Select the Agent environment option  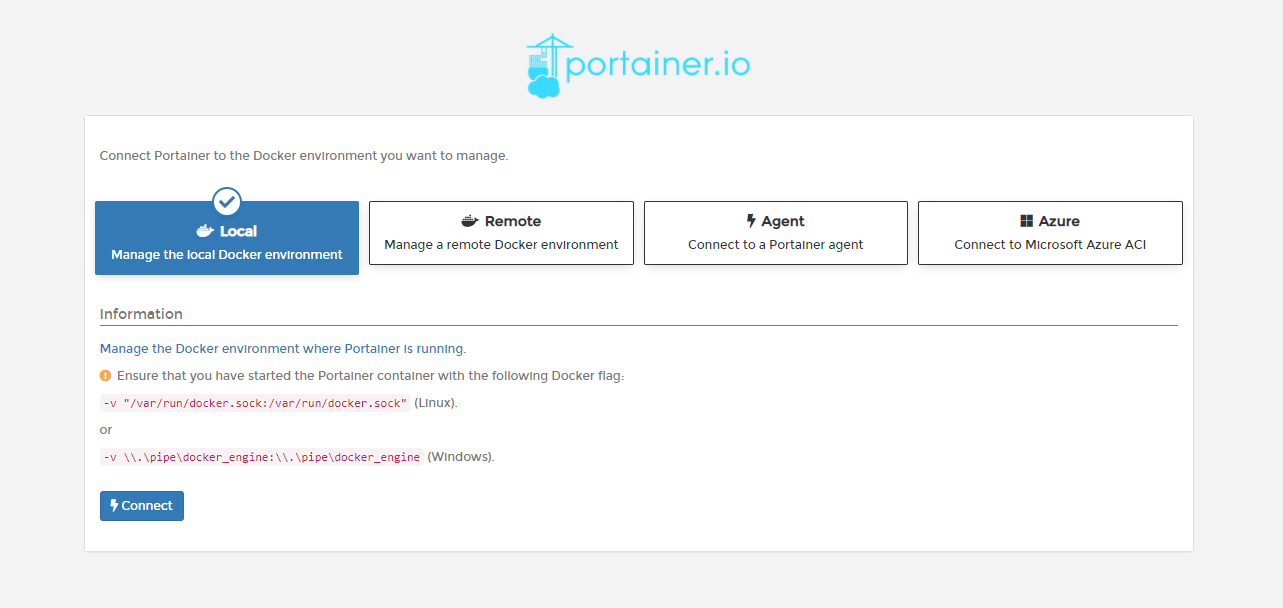(x=775, y=232)
